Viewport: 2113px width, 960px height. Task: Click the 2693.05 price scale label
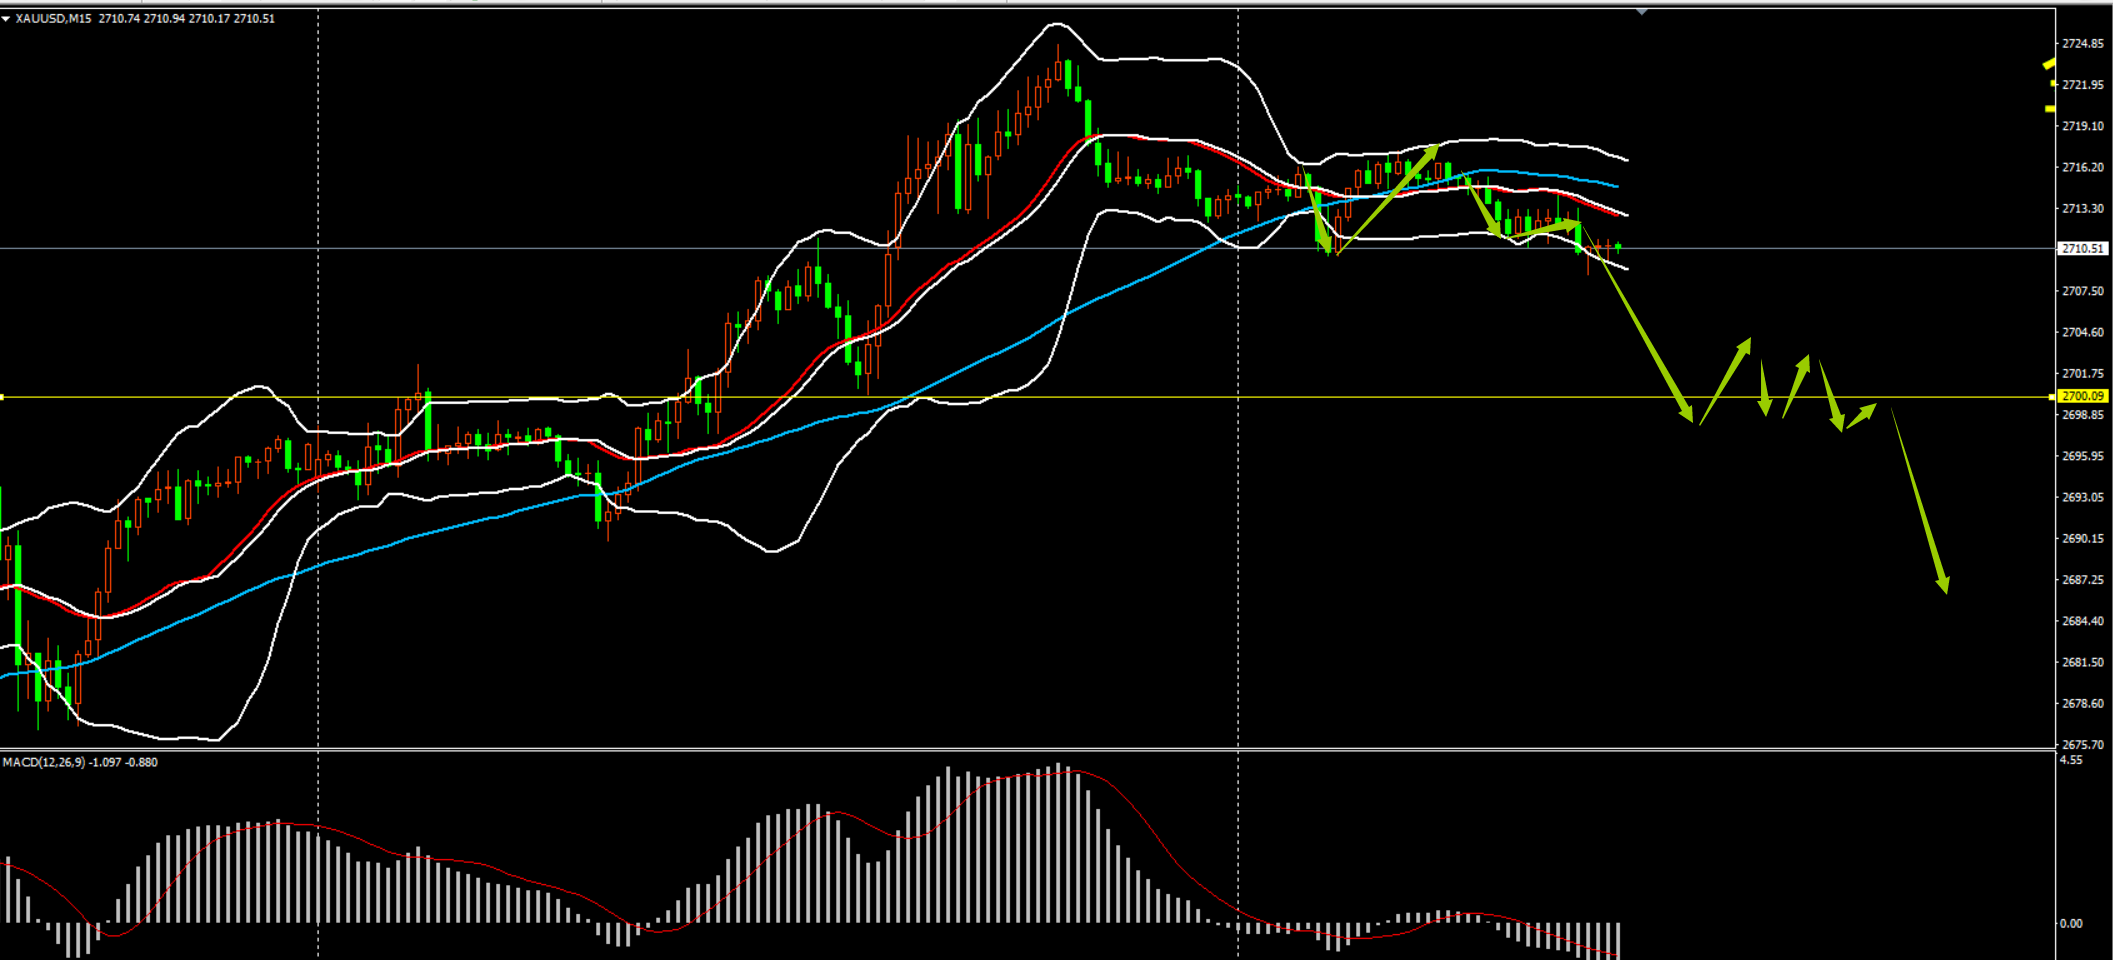coord(2083,497)
